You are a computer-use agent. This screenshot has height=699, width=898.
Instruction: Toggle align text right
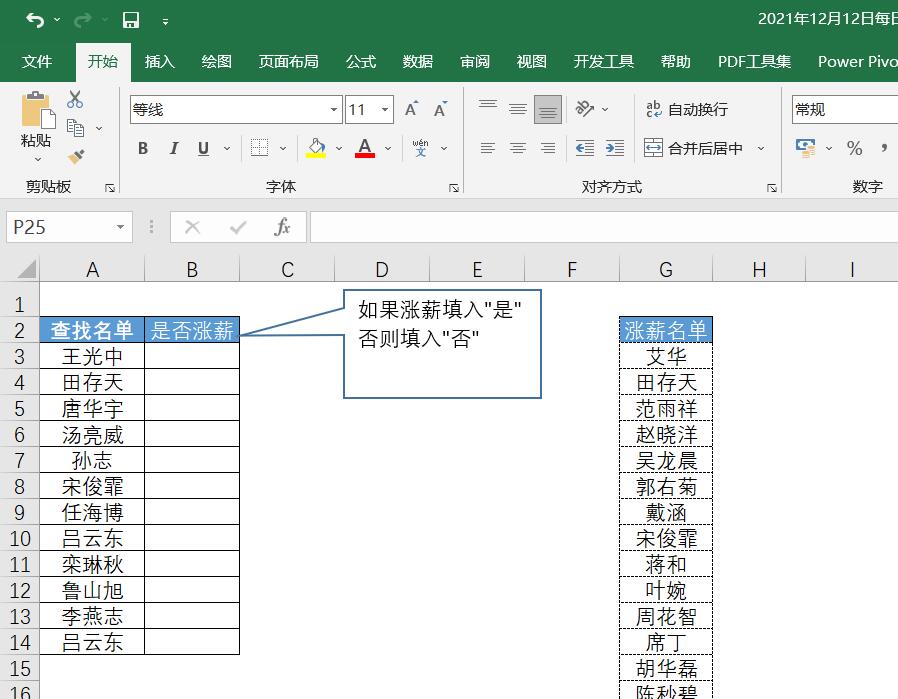click(548, 148)
